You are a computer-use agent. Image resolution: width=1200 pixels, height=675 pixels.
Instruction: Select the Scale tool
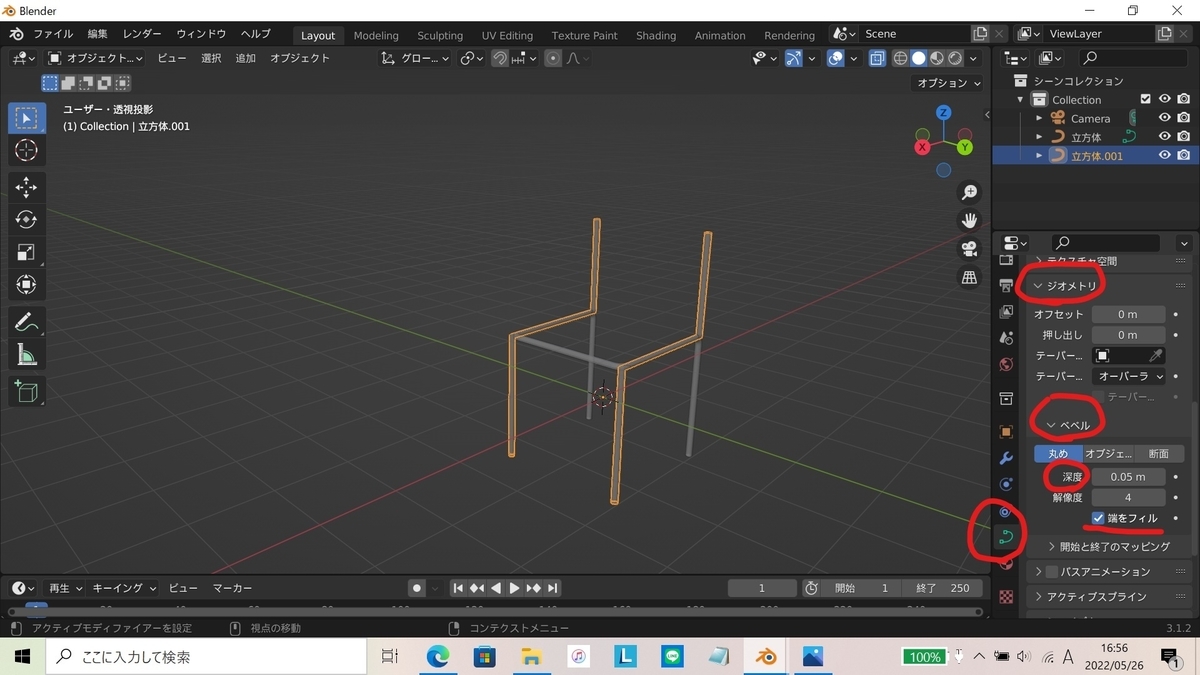coord(27,252)
